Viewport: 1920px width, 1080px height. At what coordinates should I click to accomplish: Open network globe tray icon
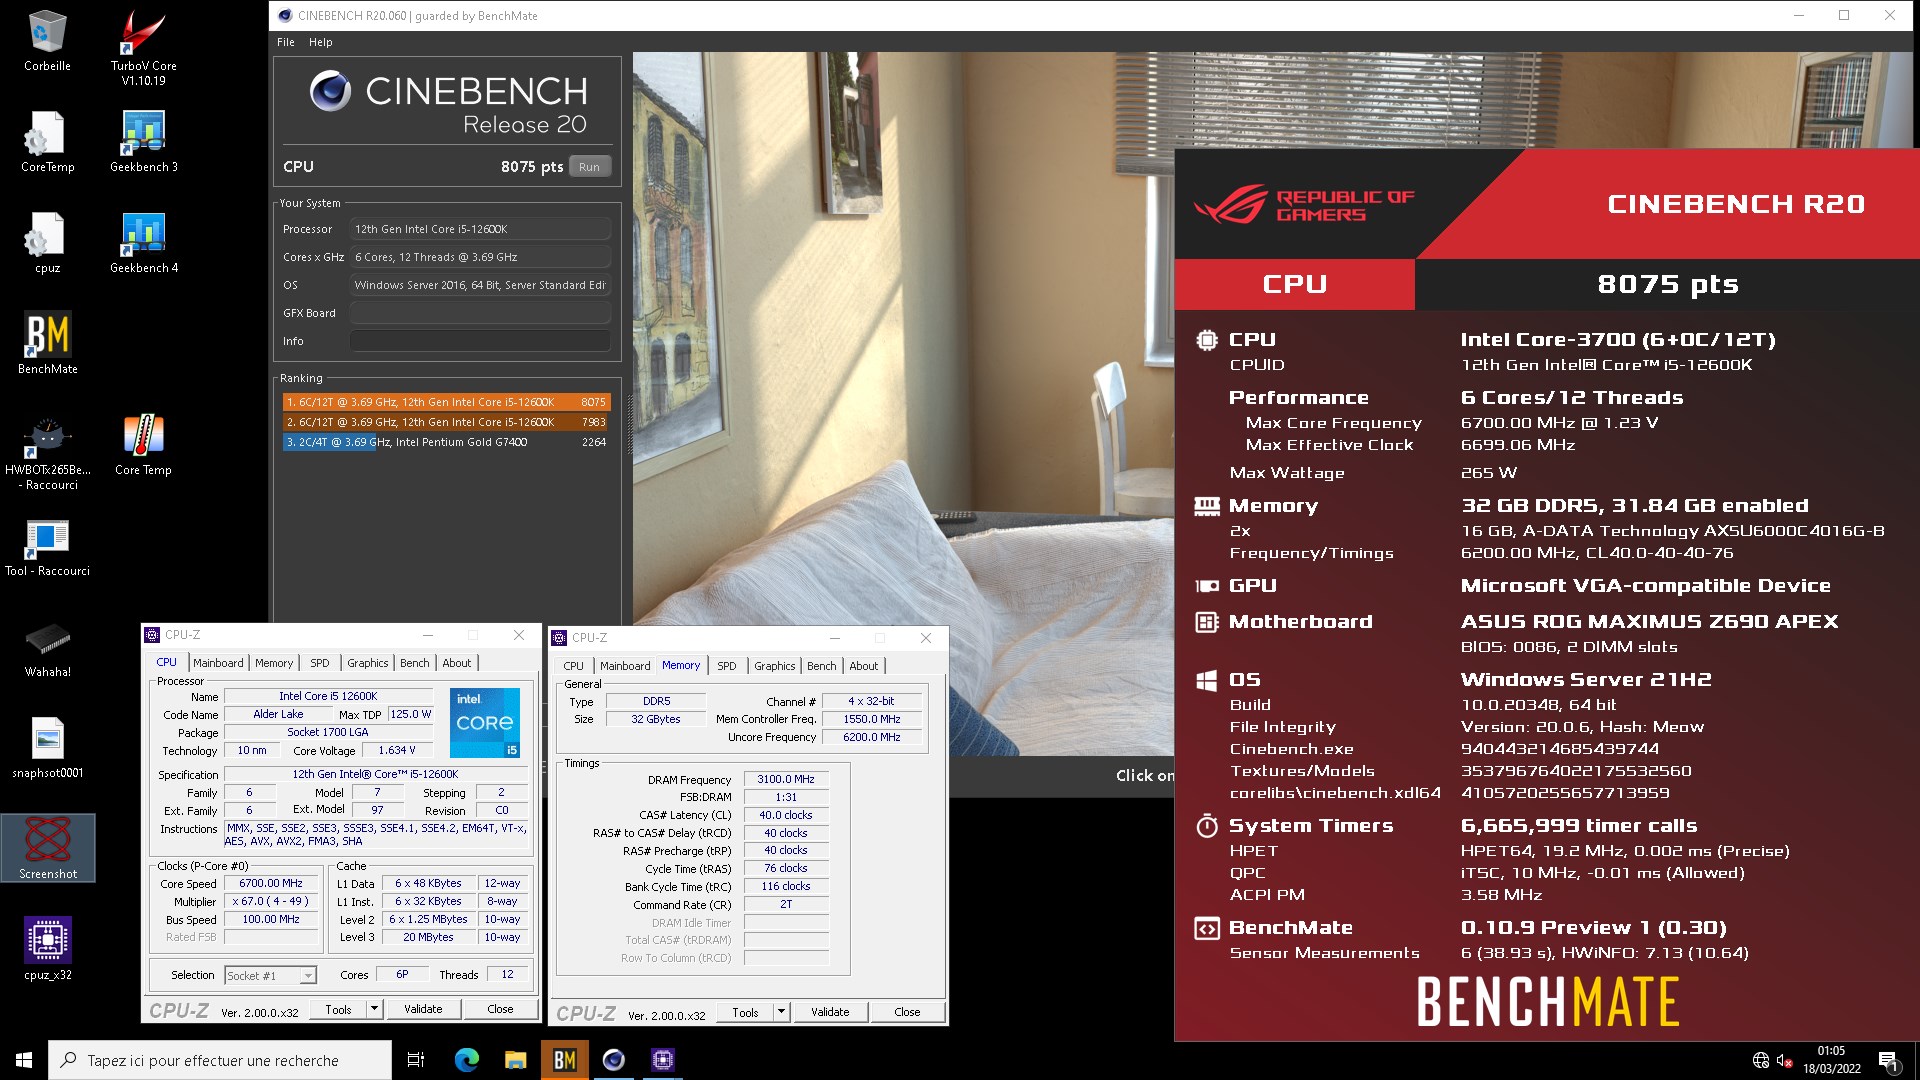coord(1761,1060)
